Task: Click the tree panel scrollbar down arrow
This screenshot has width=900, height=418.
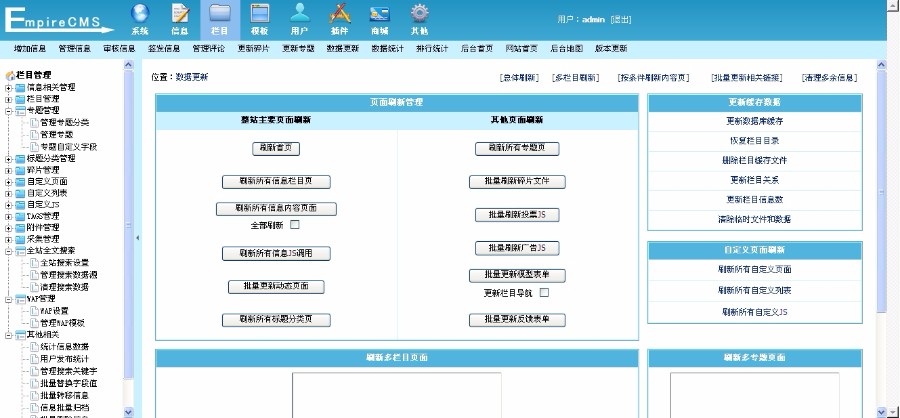Action: 129,412
